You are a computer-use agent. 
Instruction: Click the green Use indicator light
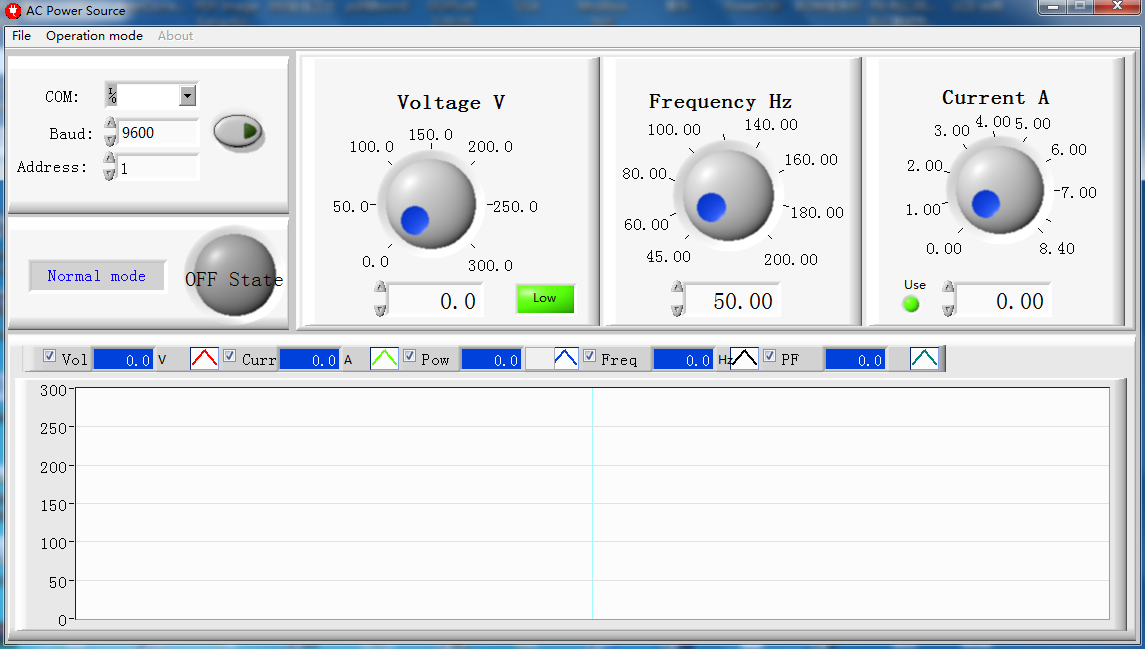pyautogui.click(x=911, y=304)
